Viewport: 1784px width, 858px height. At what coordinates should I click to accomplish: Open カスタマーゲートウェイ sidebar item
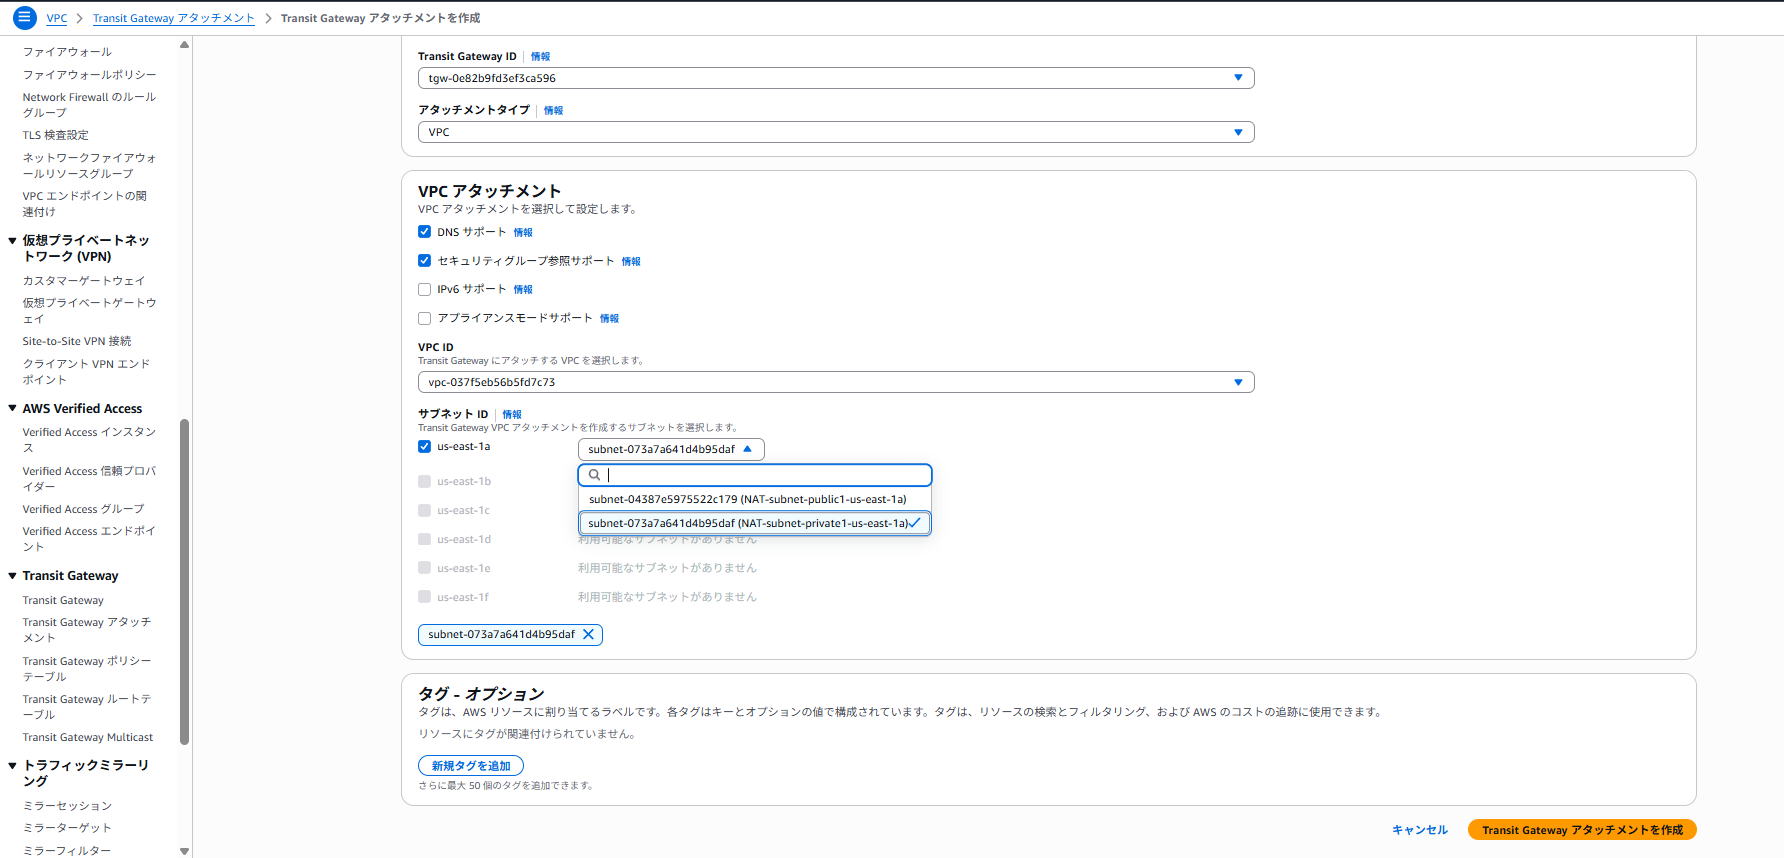[x=83, y=281]
